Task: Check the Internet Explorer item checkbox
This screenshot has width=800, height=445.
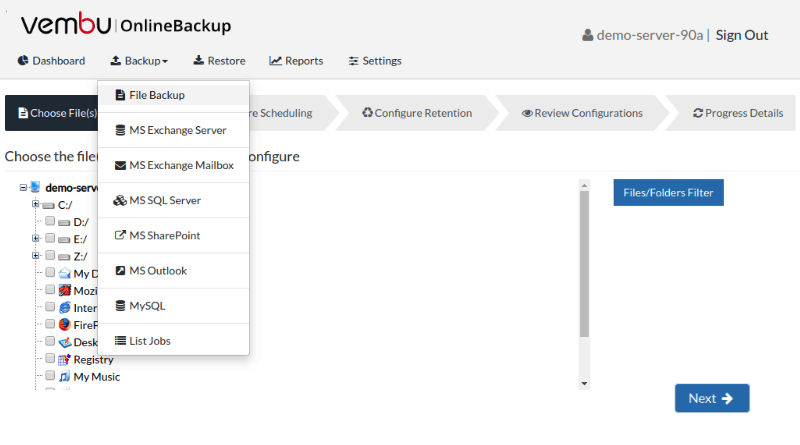Action: click(50, 307)
